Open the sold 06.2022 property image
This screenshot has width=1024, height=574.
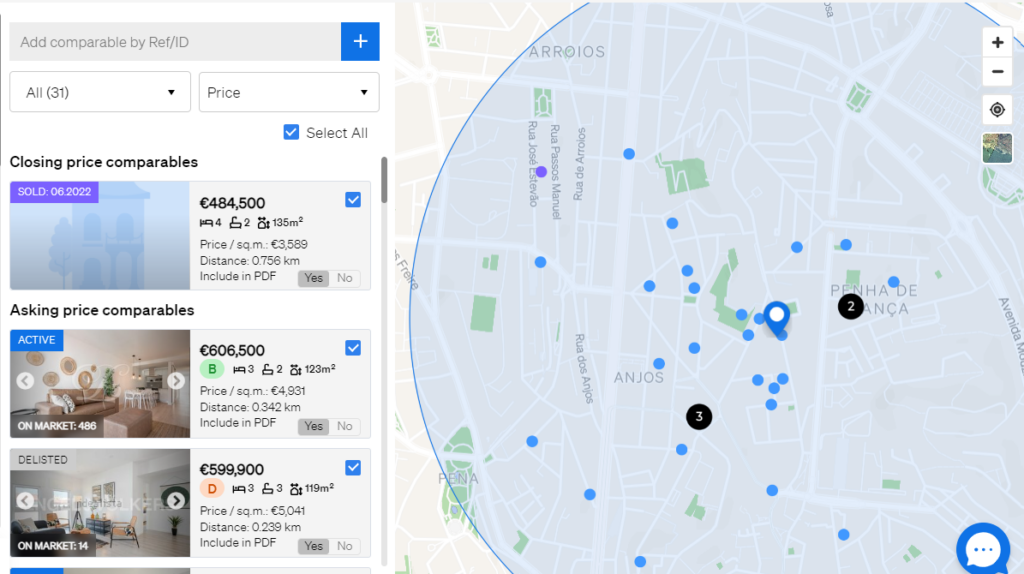pyautogui.click(x=100, y=236)
